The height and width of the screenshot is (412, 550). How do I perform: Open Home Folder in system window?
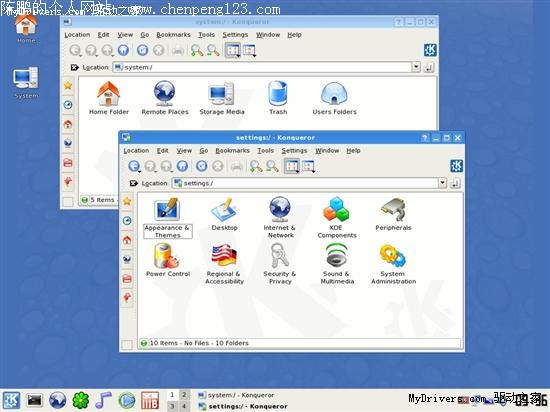click(x=109, y=98)
